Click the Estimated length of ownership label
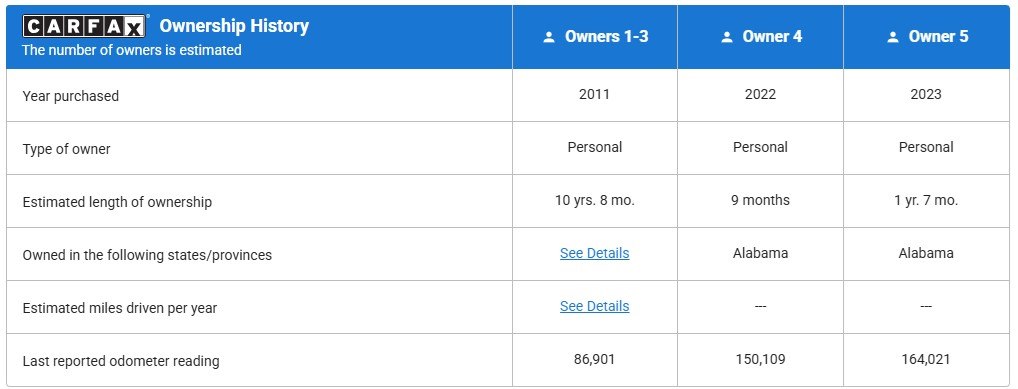 pos(117,202)
